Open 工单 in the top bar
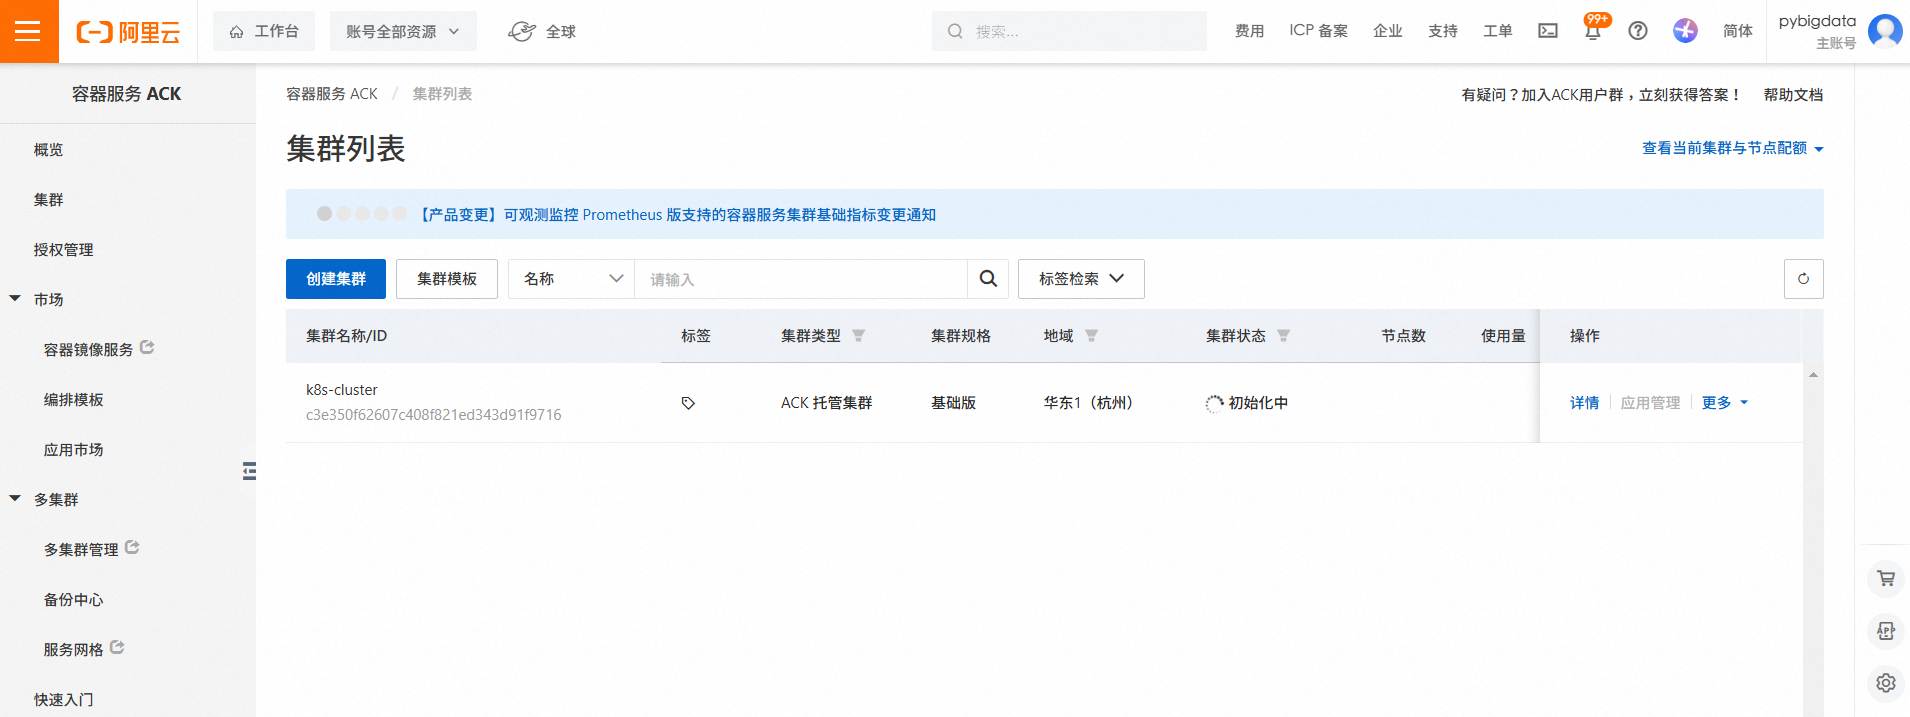 1498,31
